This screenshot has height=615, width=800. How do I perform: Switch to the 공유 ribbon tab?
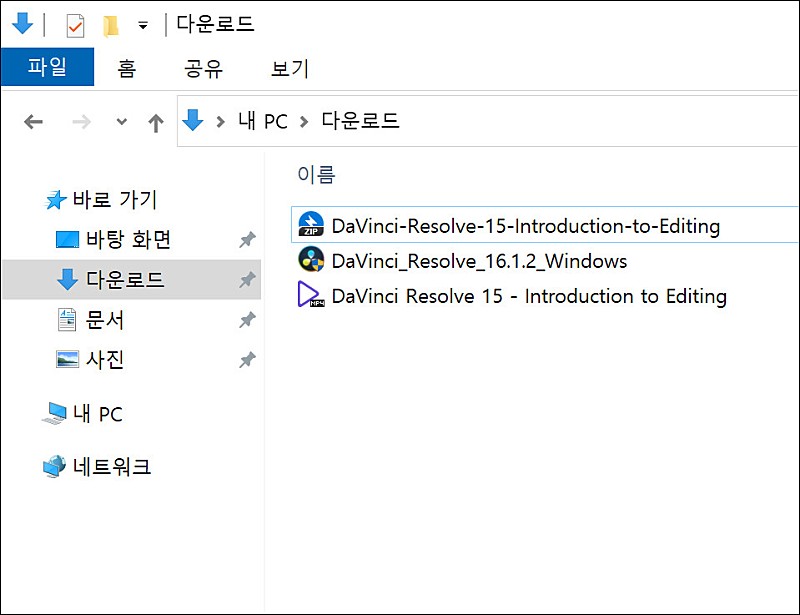pyautogui.click(x=203, y=68)
